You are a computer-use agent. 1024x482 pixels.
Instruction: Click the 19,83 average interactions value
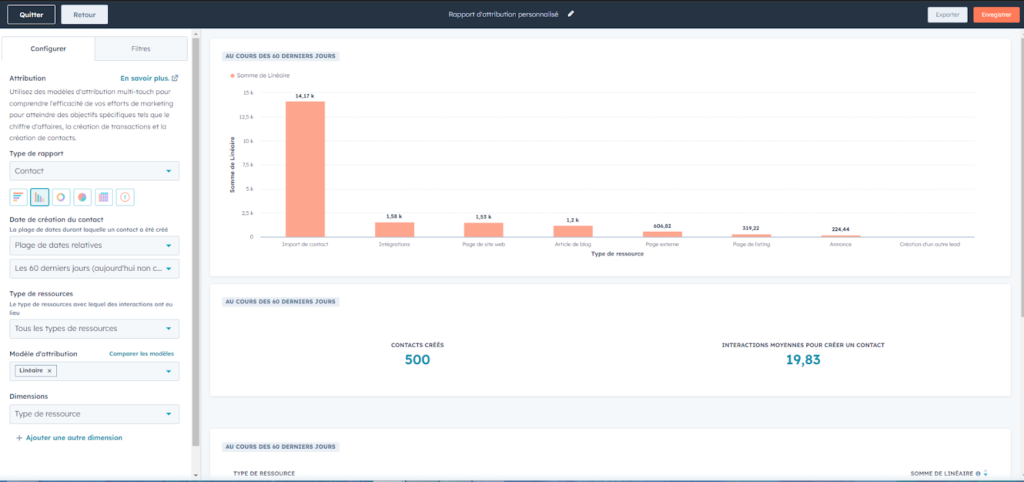(803, 360)
